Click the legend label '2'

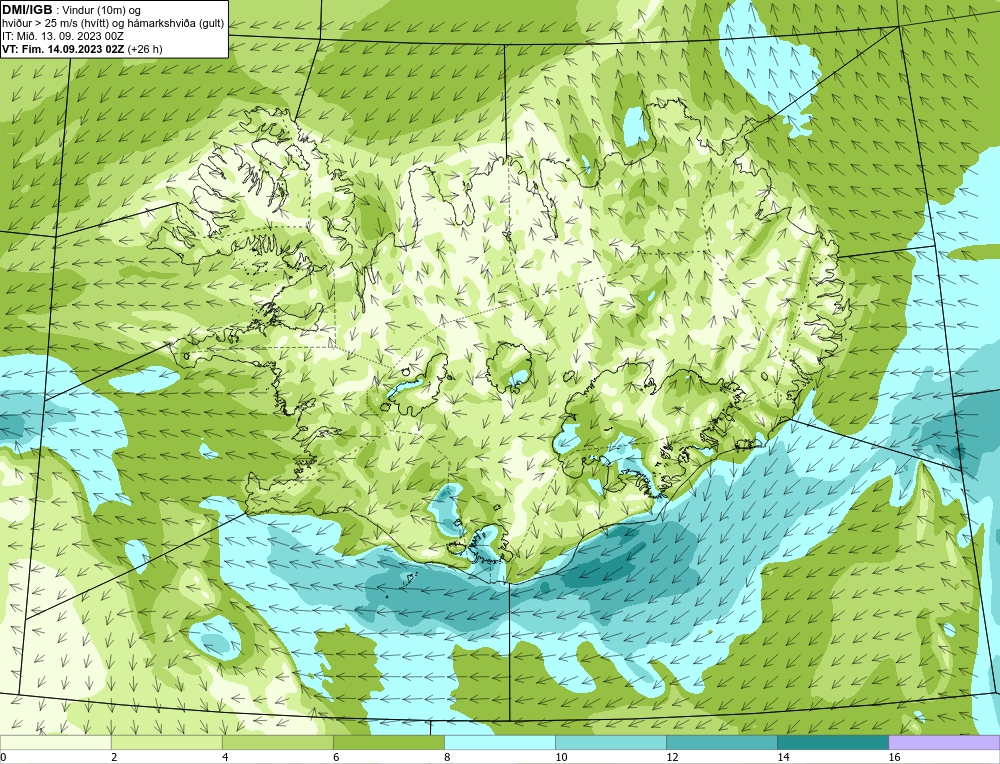(114, 757)
